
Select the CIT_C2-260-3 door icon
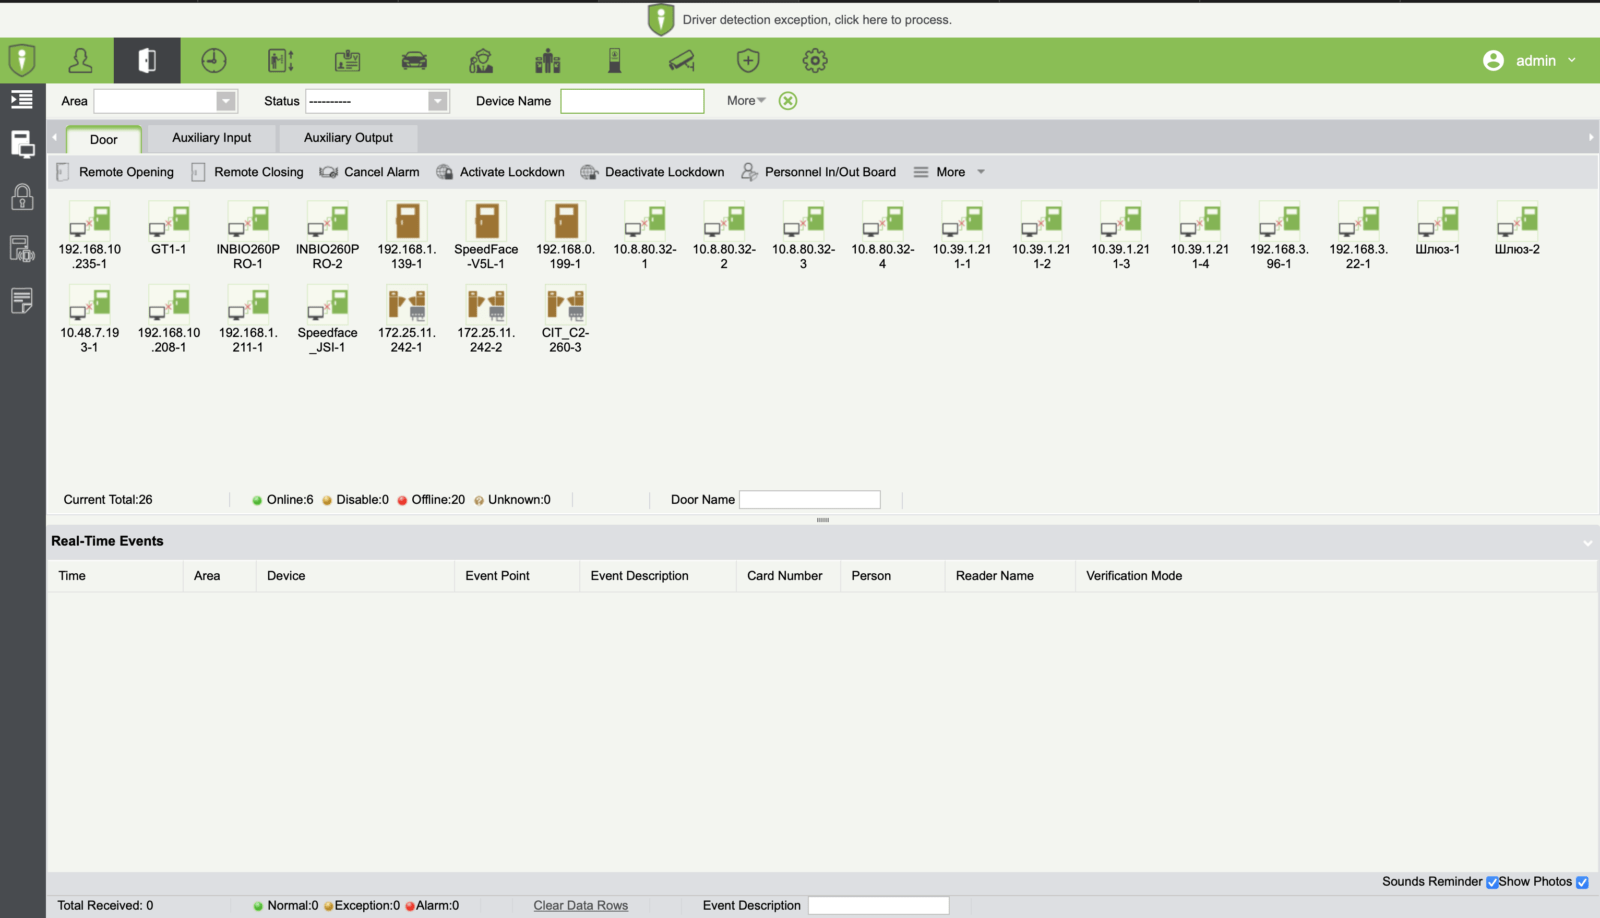click(565, 304)
